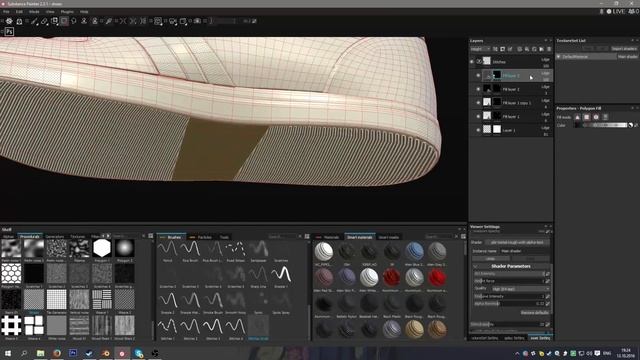Click the Brushes shelf search field
640x360 pixels.
point(282,236)
